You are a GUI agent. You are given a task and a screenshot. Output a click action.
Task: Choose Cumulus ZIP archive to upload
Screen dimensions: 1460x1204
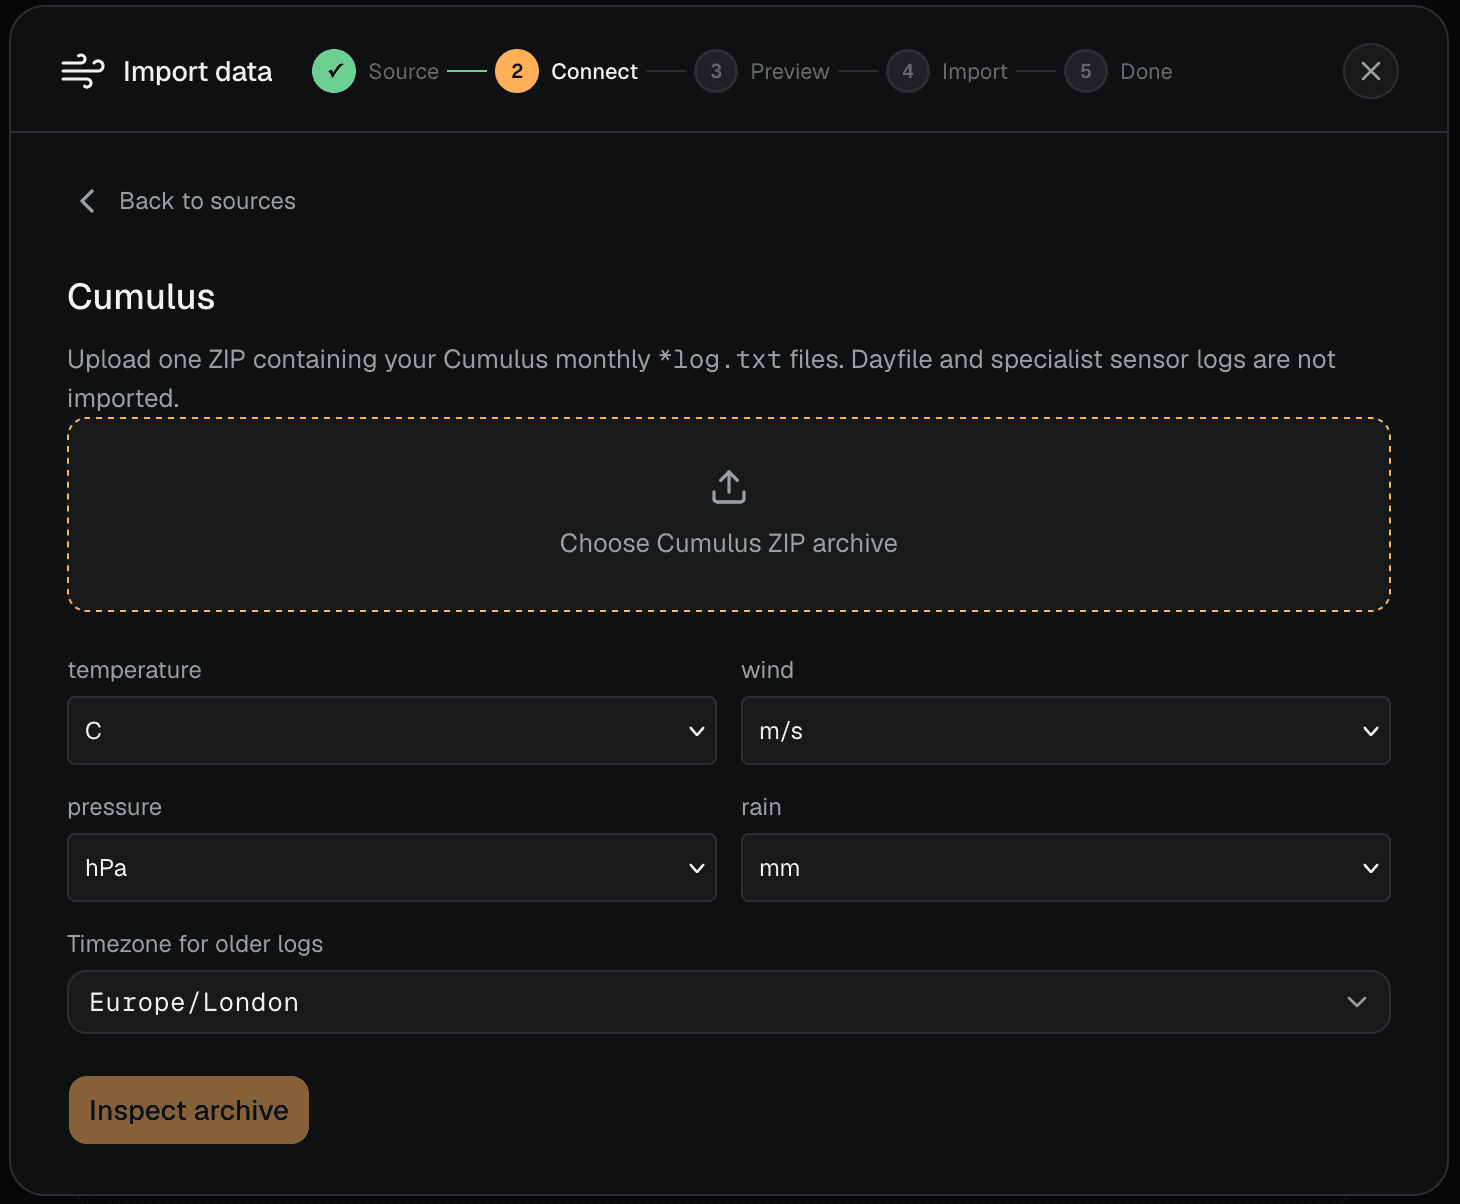729,515
